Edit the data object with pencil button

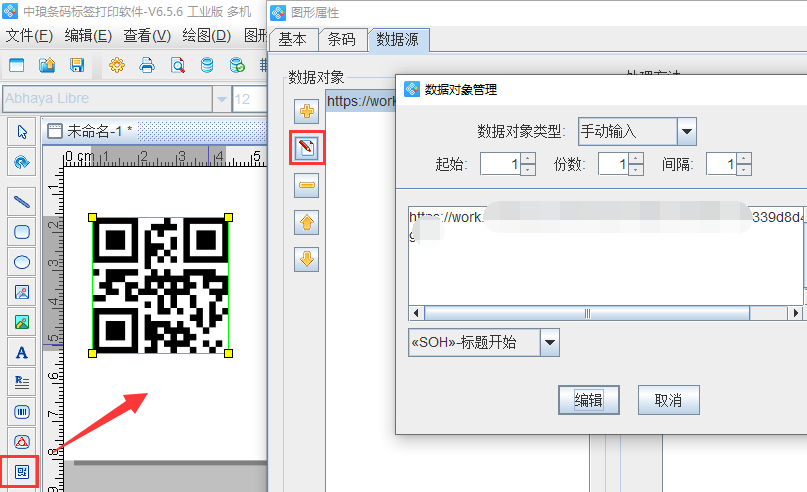(307, 148)
